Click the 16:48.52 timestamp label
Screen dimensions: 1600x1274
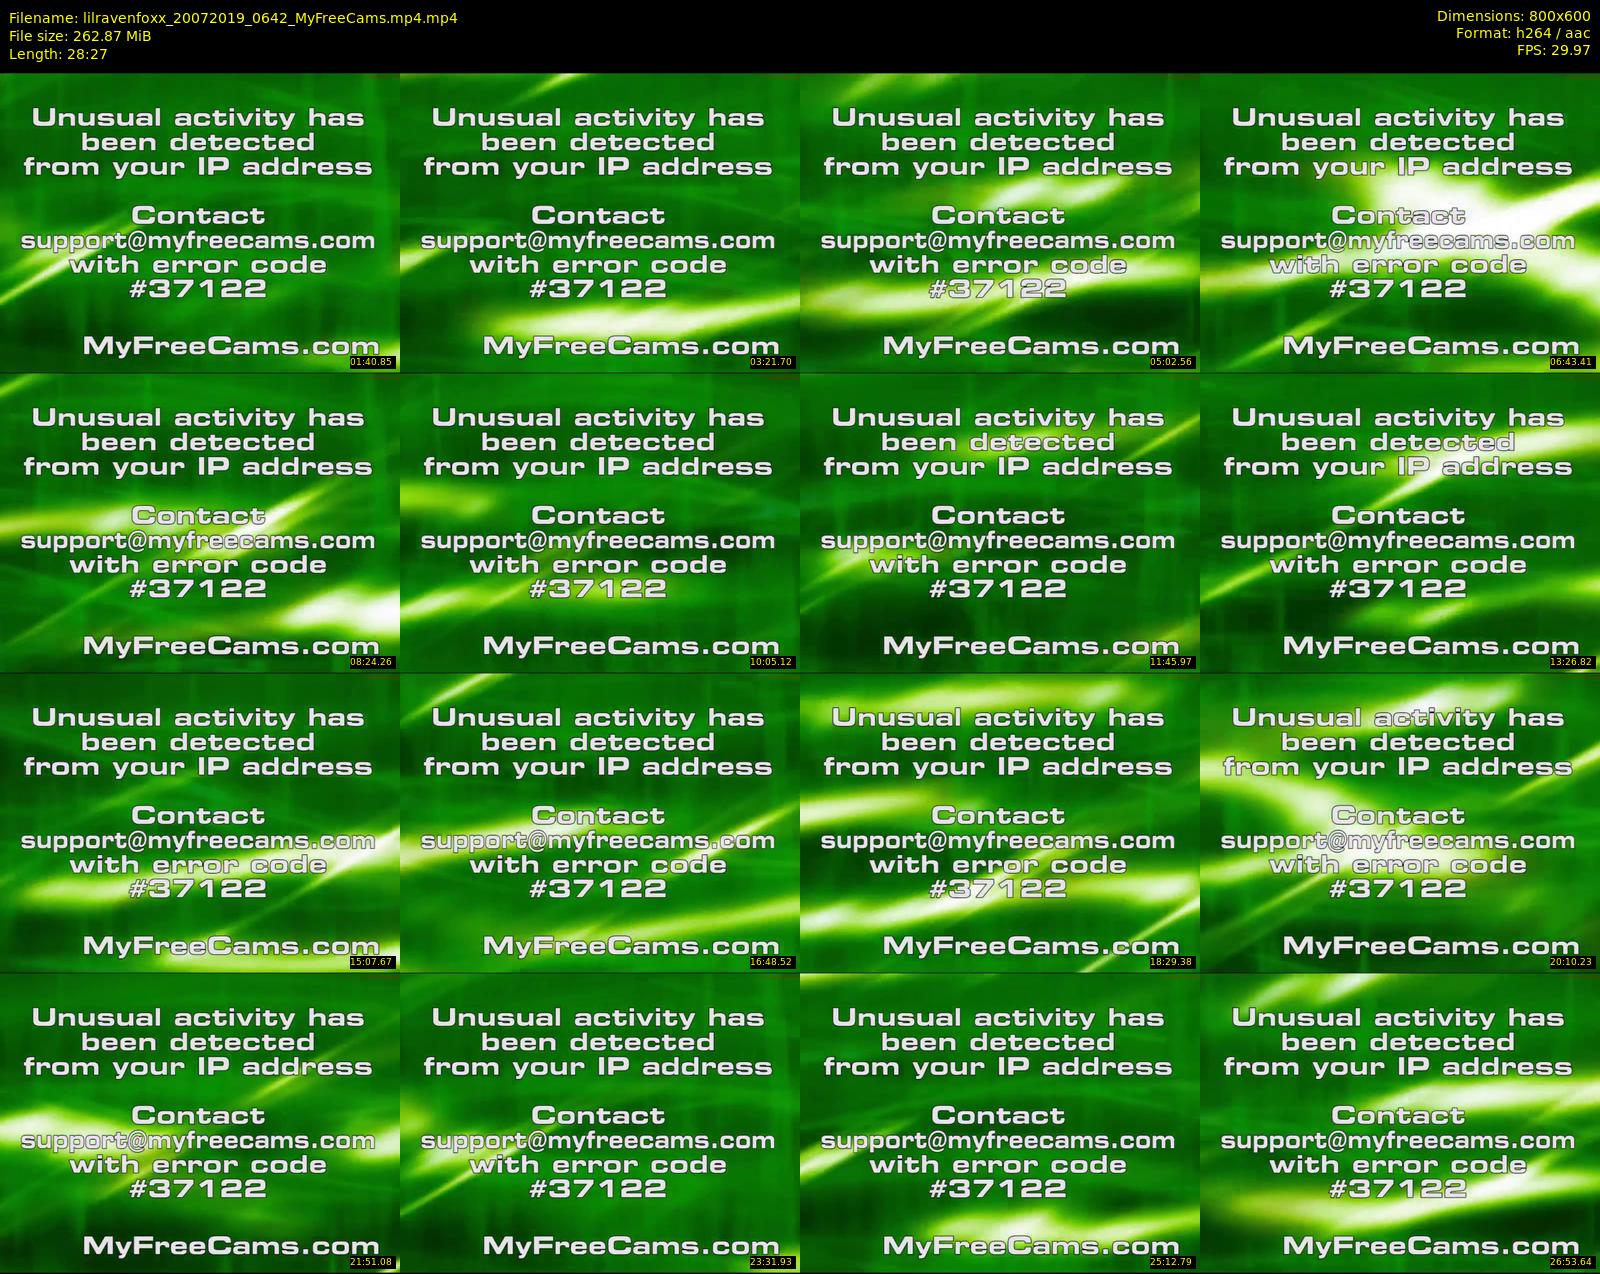pos(772,962)
